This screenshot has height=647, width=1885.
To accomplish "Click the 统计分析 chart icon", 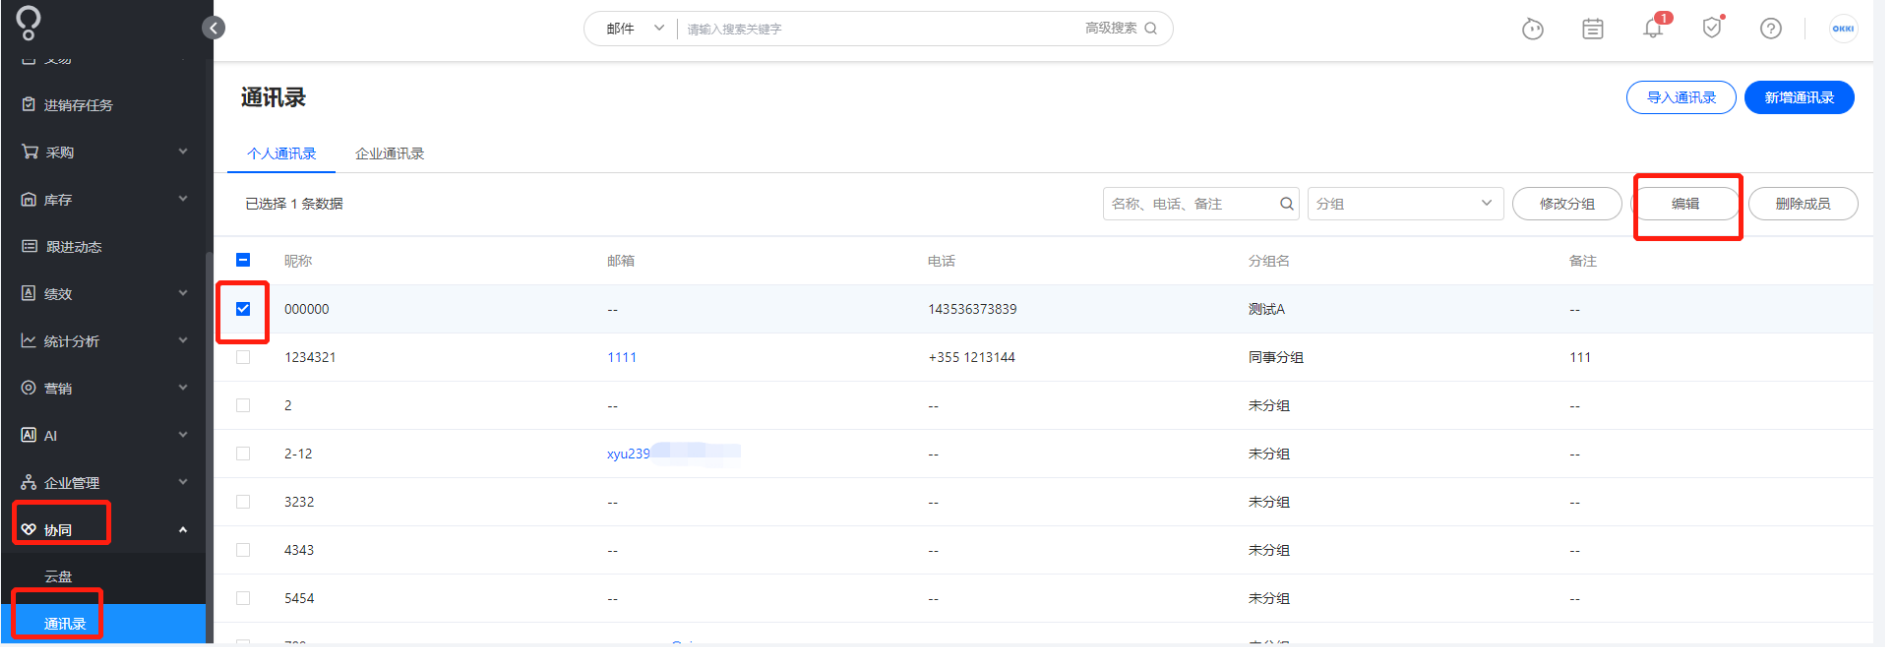I will (x=29, y=341).
